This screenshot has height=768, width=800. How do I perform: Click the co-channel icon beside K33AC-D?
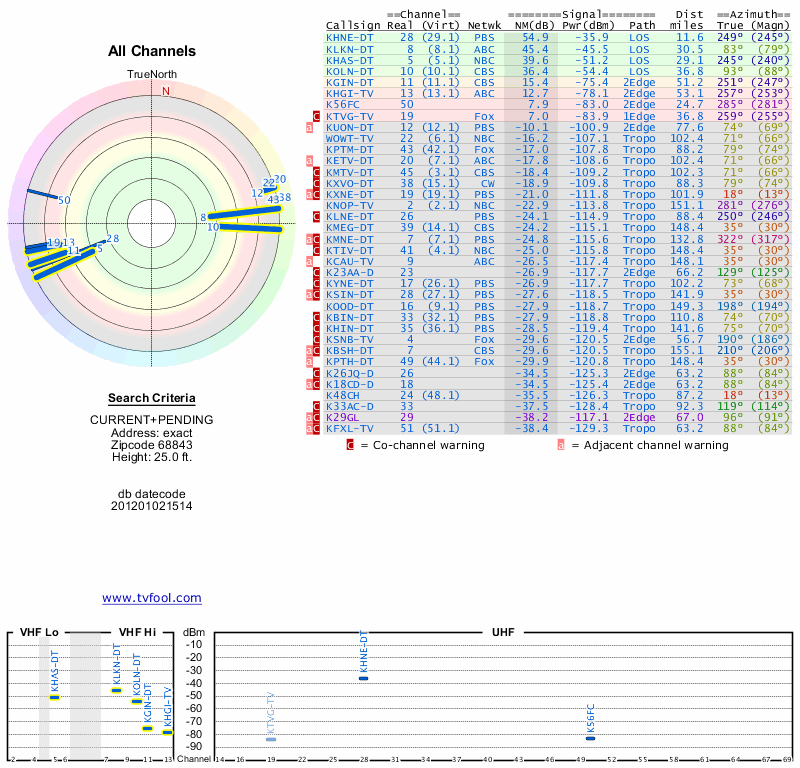click(x=316, y=406)
